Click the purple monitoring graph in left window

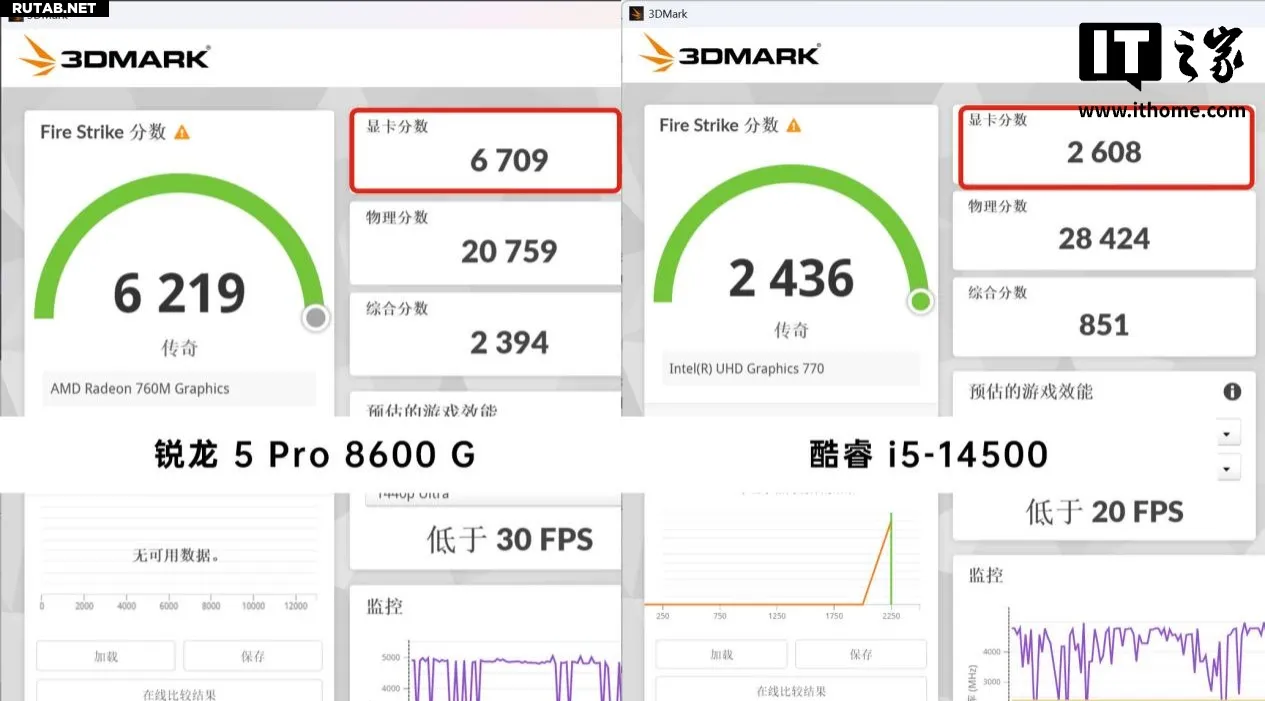click(x=515, y=678)
